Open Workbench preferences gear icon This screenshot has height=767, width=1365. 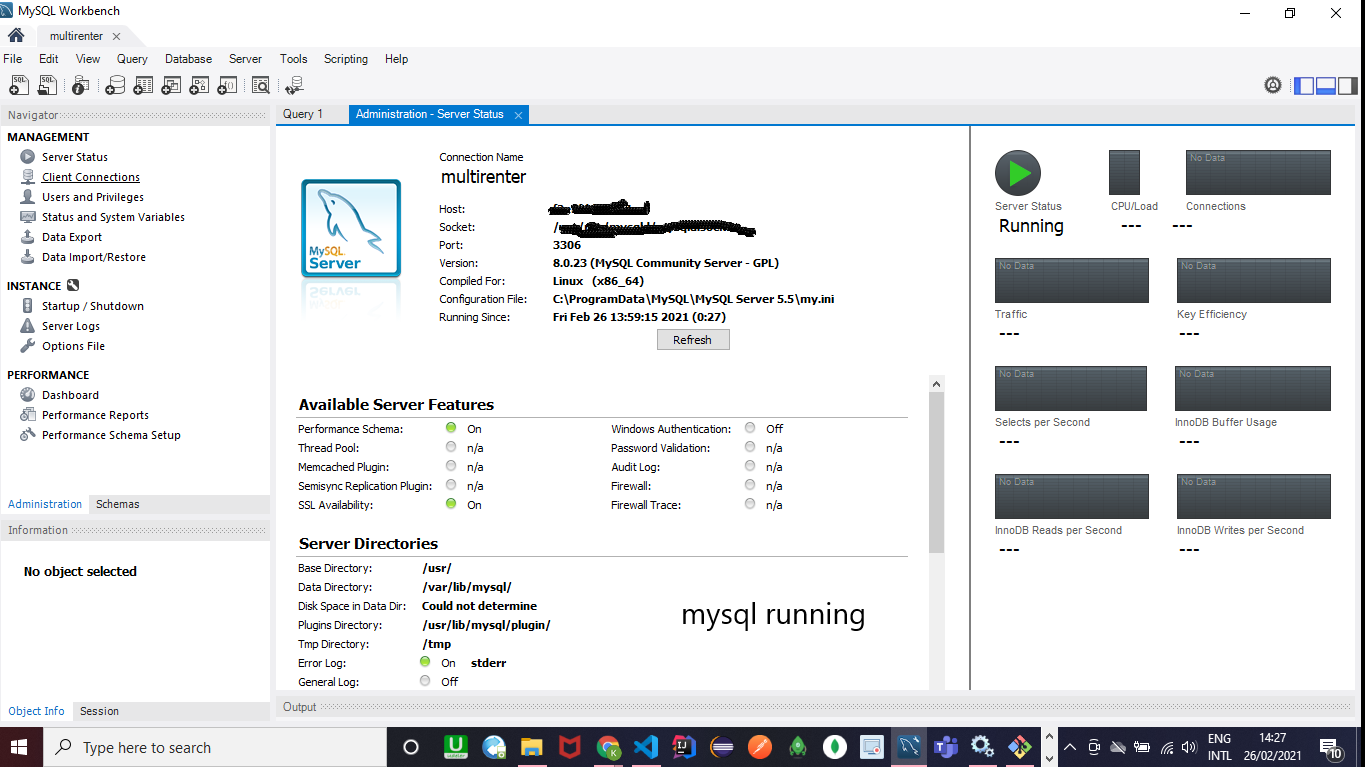1273,85
